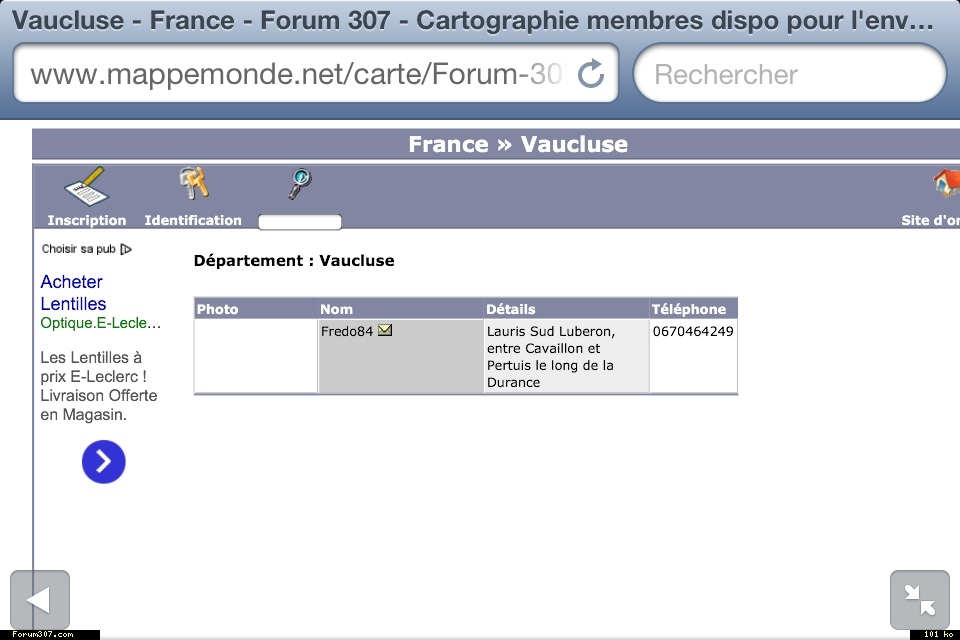Image resolution: width=960 pixels, height=640 pixels.
Task: Click the Inscription pencil-and-paper icon
Action: (x=86, y=186)
